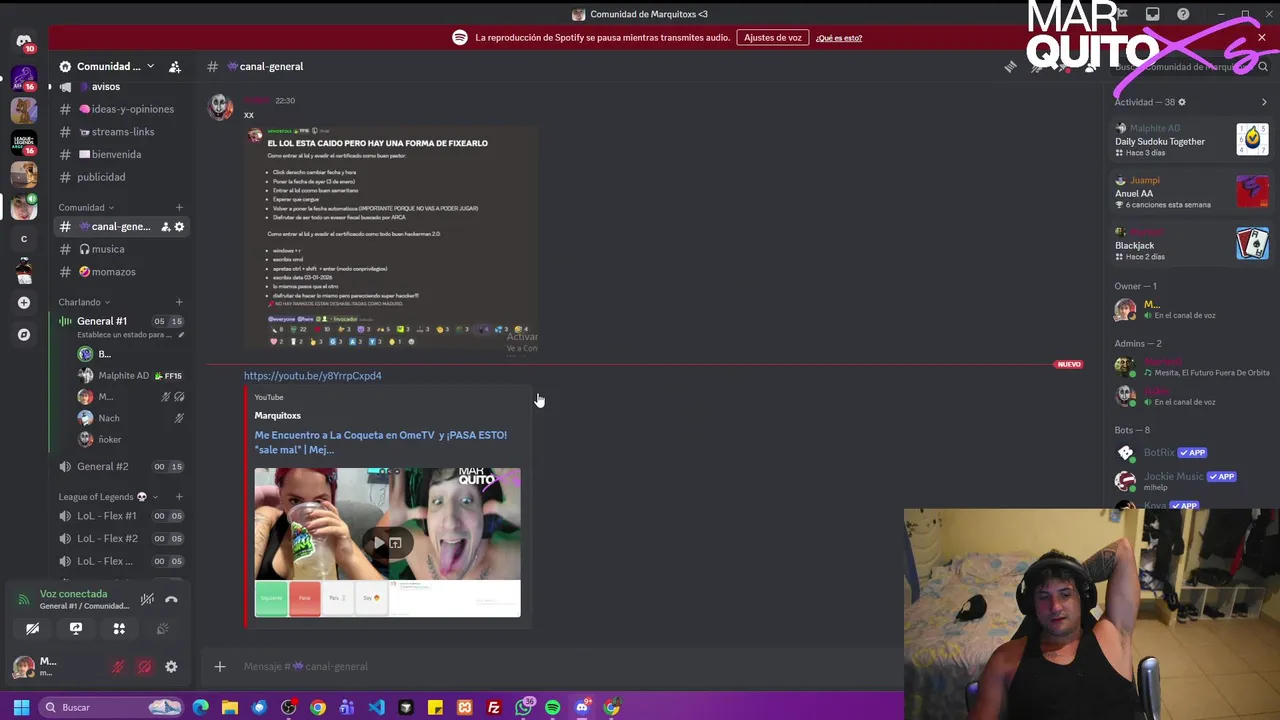
Task: Toggle noise suppression icon
Action: pos(147,600)
